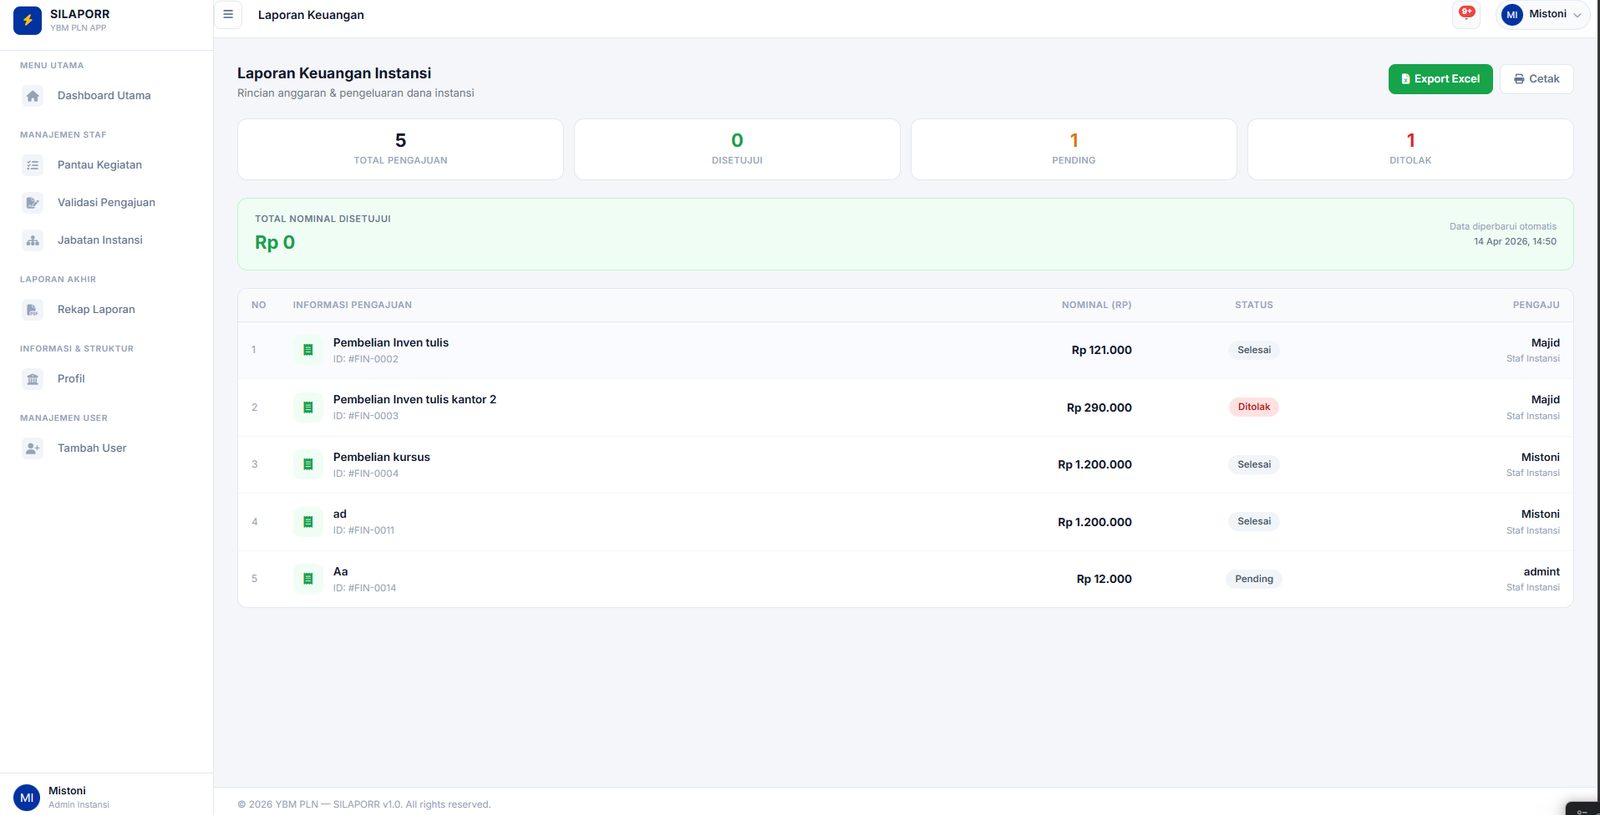Open Dashboard Utama menu item
The width and height of the screenshot is (1600, 815).
point(106,96)
